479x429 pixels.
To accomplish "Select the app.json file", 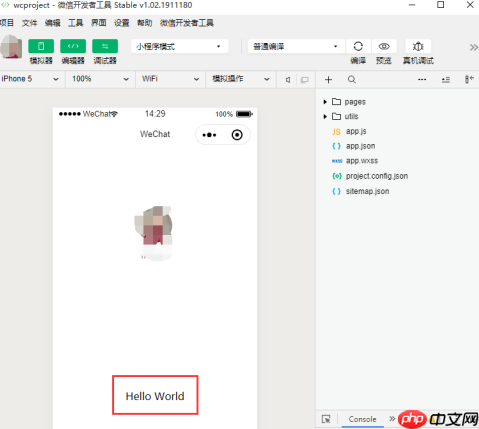I will point(360,146).
